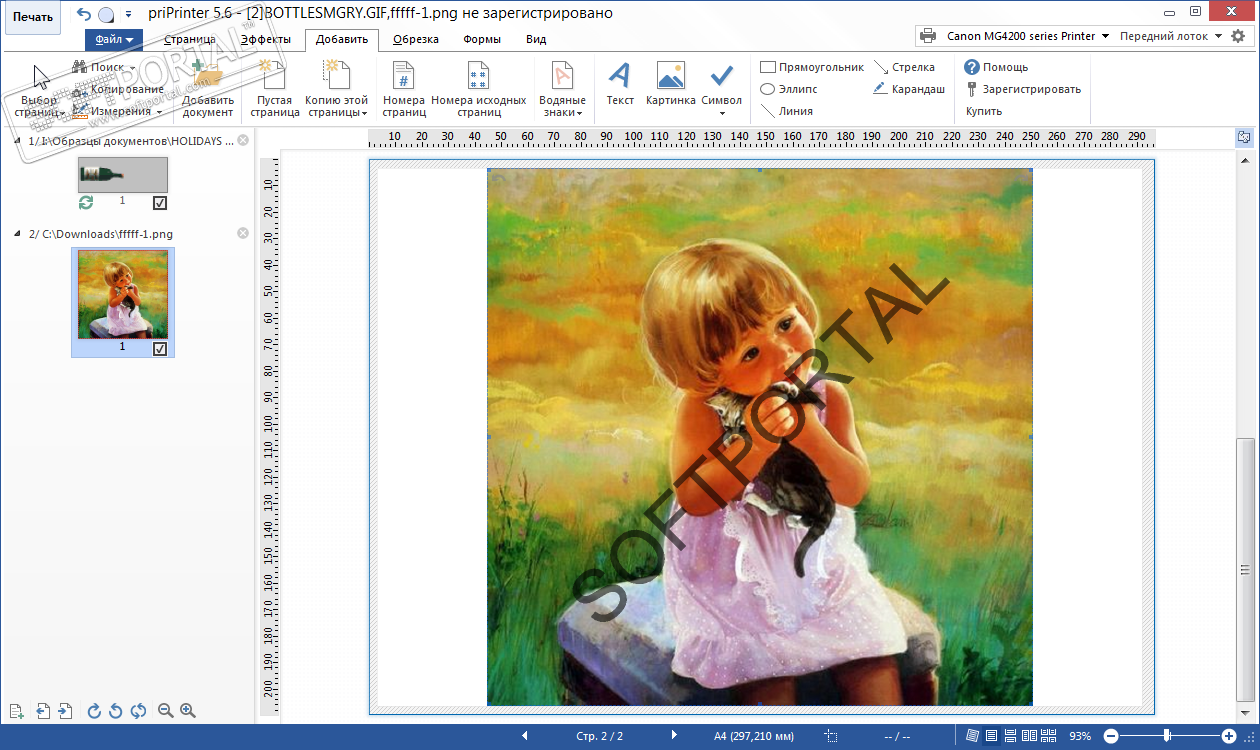Insert a Картинка

(671, 84)
